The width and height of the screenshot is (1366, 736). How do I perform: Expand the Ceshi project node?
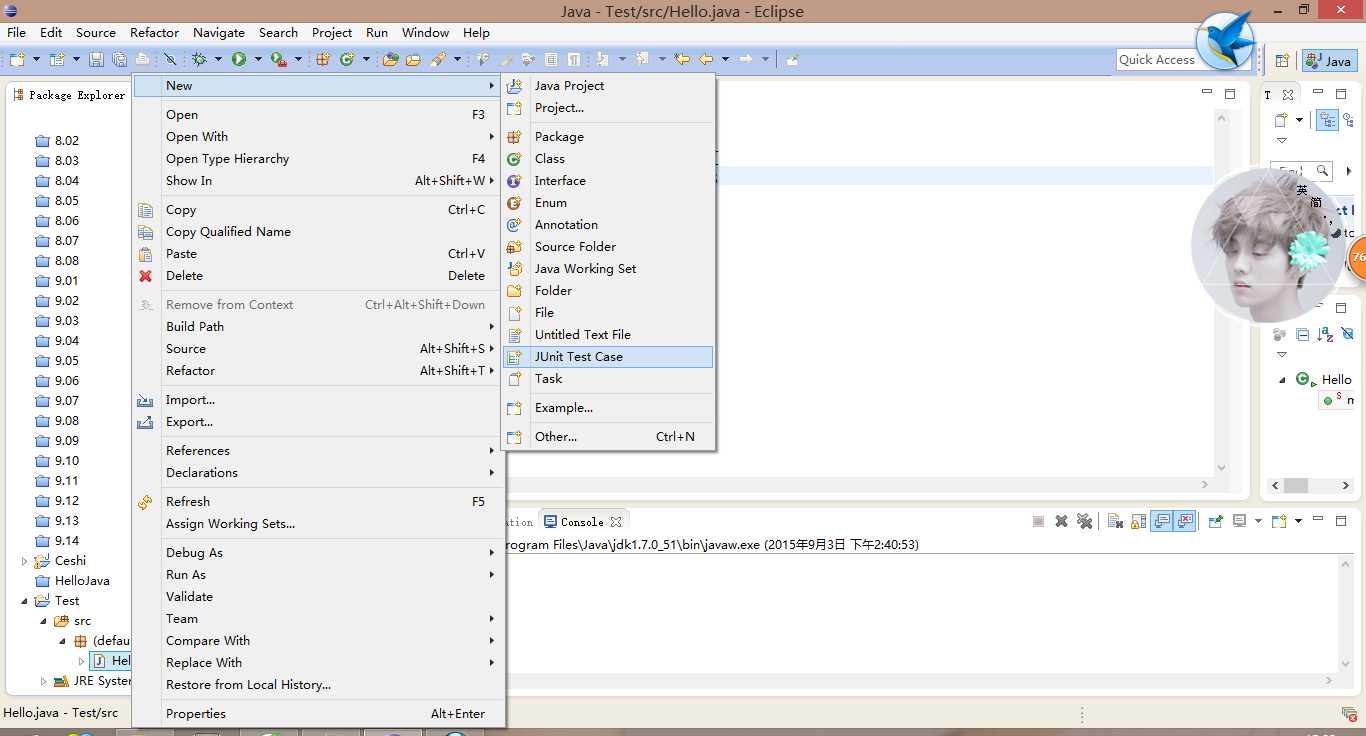pos(24,561)
